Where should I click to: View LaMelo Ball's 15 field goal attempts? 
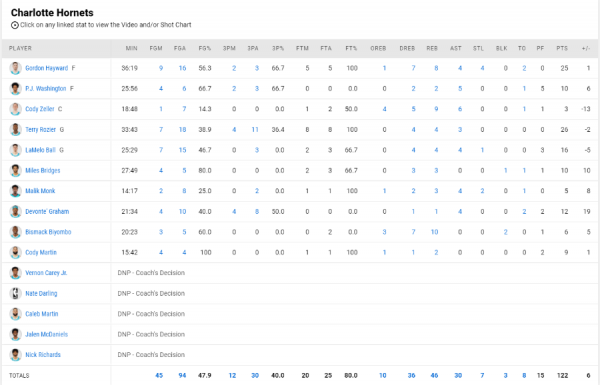point(182,150)
